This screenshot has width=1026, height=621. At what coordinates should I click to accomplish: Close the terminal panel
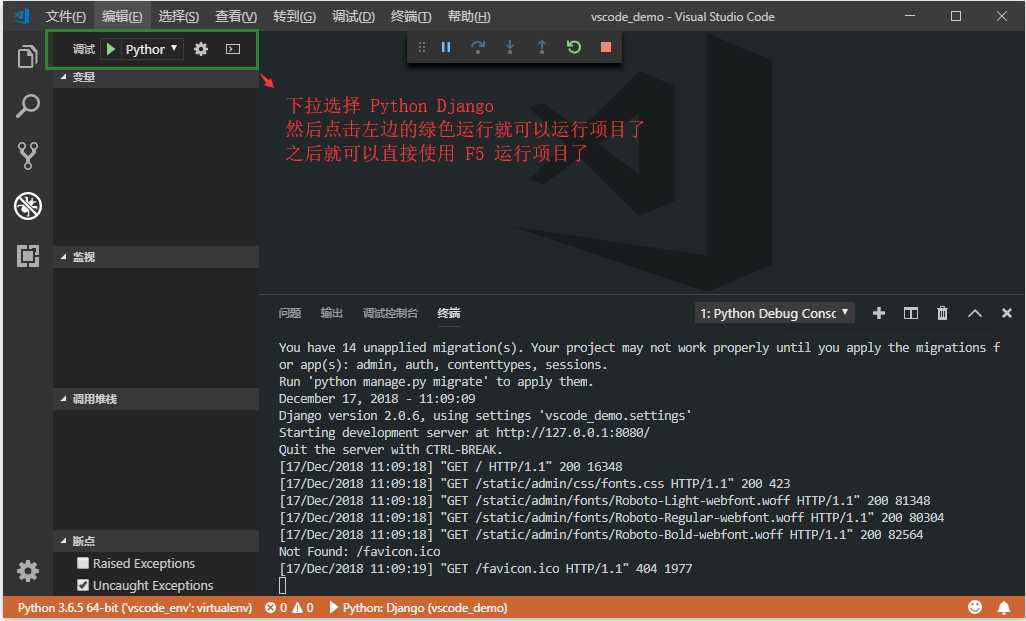point(1007,313)
